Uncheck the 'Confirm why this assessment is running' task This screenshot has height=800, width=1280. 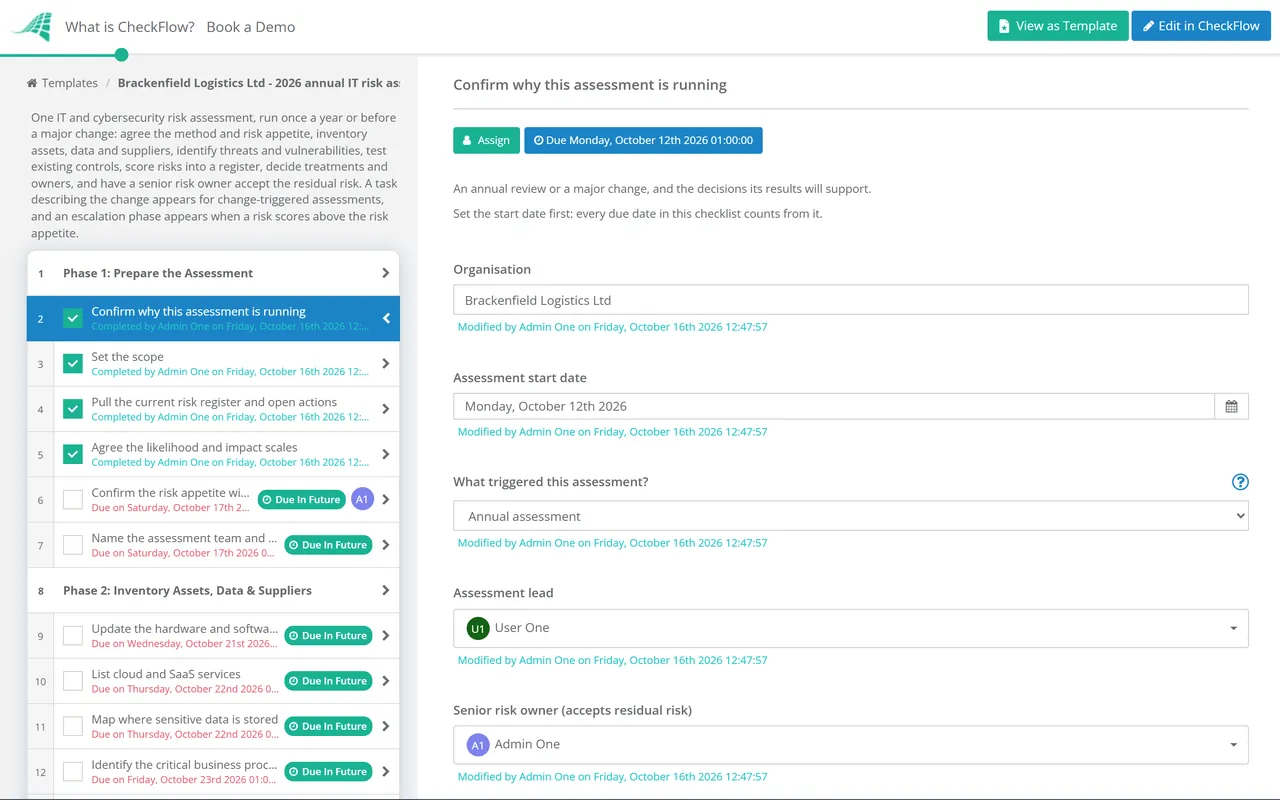point(73,318)
